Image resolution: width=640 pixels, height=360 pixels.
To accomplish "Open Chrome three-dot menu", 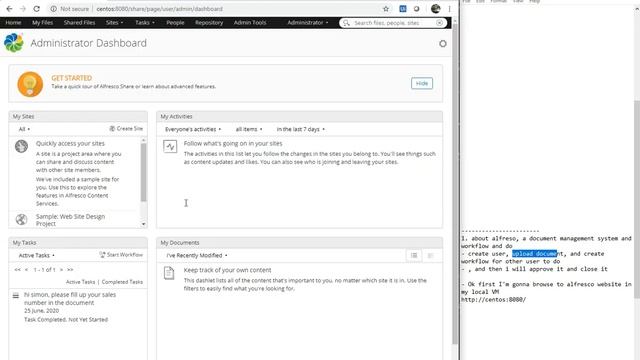I will [x=449, y=9].
